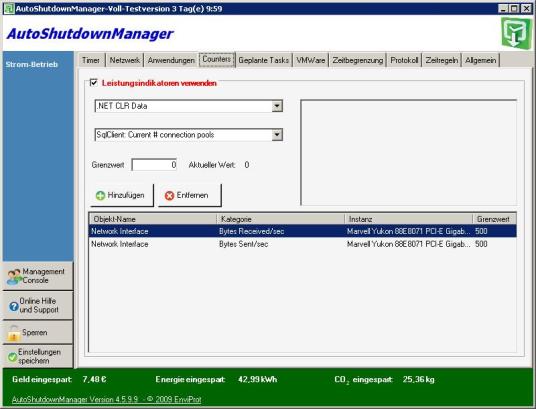Image resolution: width=536 pixels, height=409 pixels.
Task: Maximize the AutoShutdownManager window
Action: (x=514, y=9)
